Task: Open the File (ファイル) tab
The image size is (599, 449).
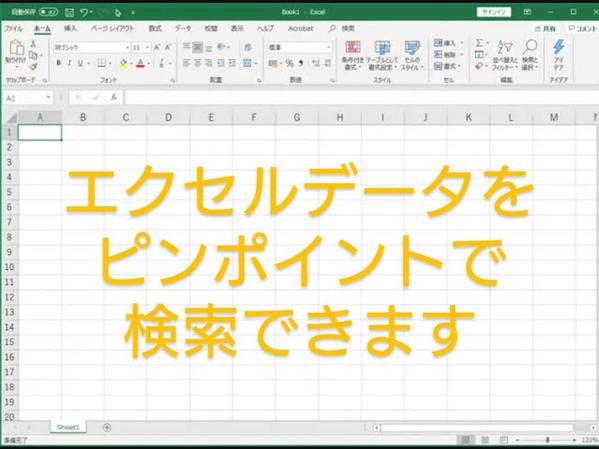Action: [13, 28]
